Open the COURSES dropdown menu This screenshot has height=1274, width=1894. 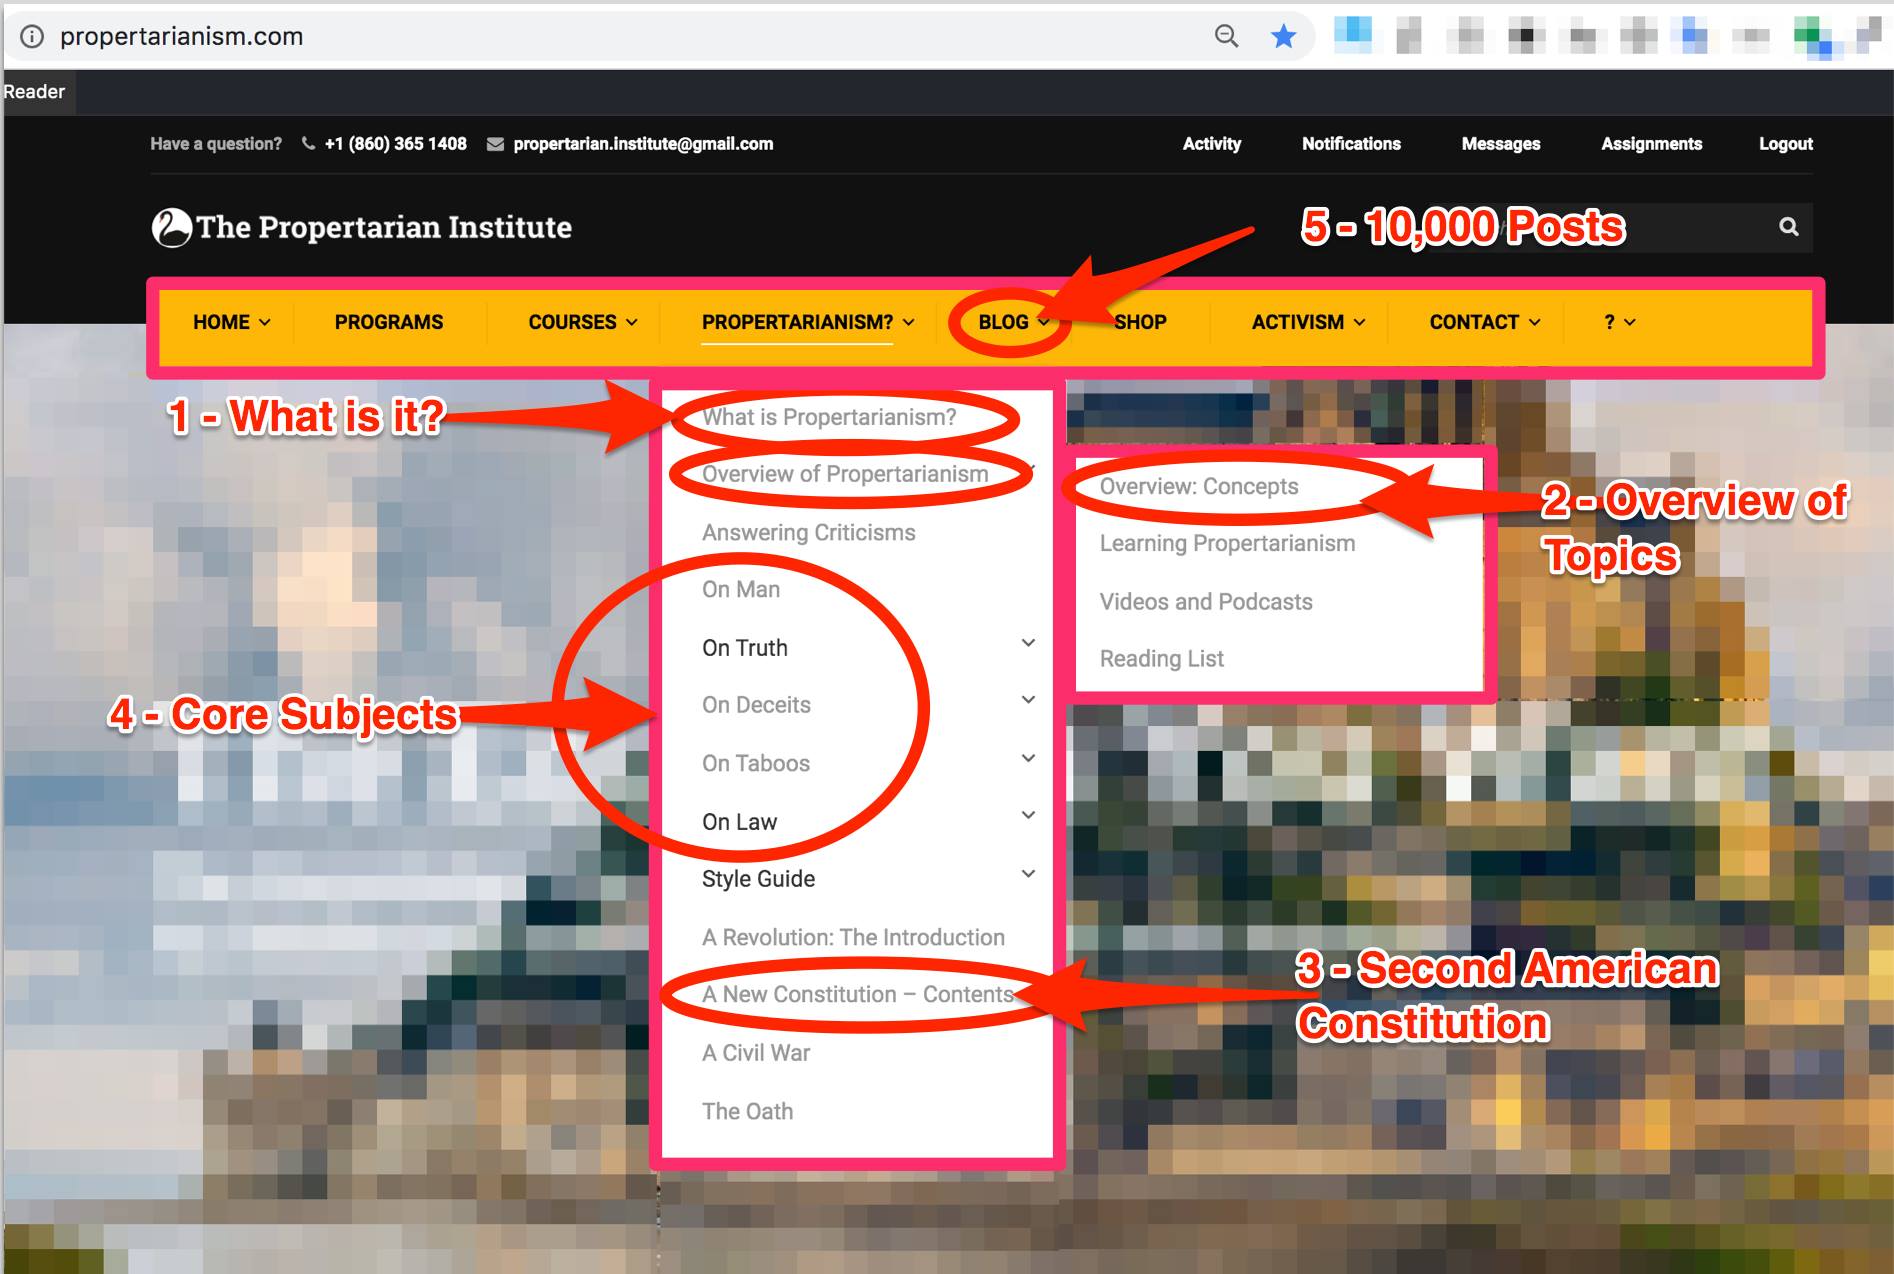(582, 322)
